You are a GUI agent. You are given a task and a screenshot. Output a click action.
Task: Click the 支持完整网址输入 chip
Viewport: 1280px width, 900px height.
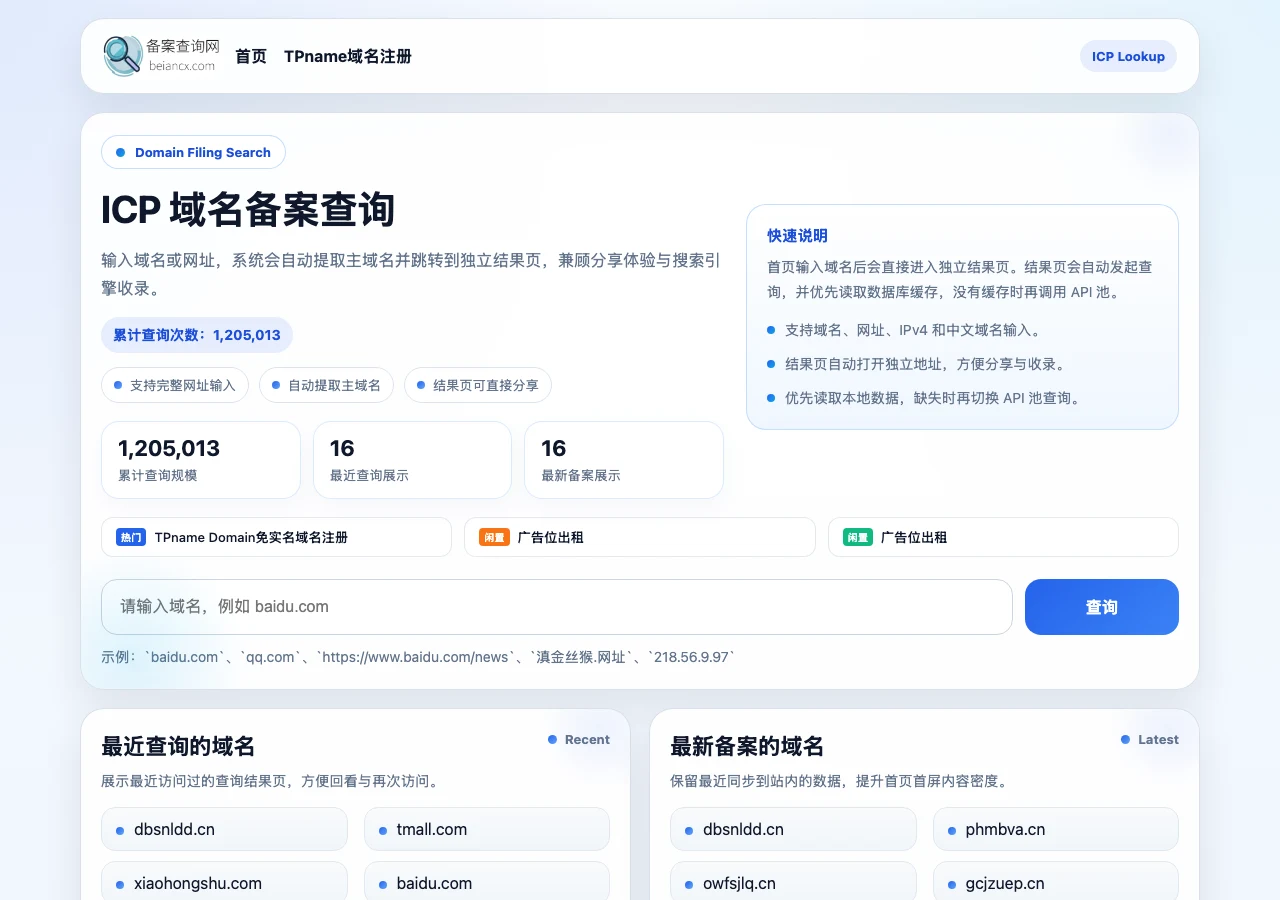[x=175, y=385]
